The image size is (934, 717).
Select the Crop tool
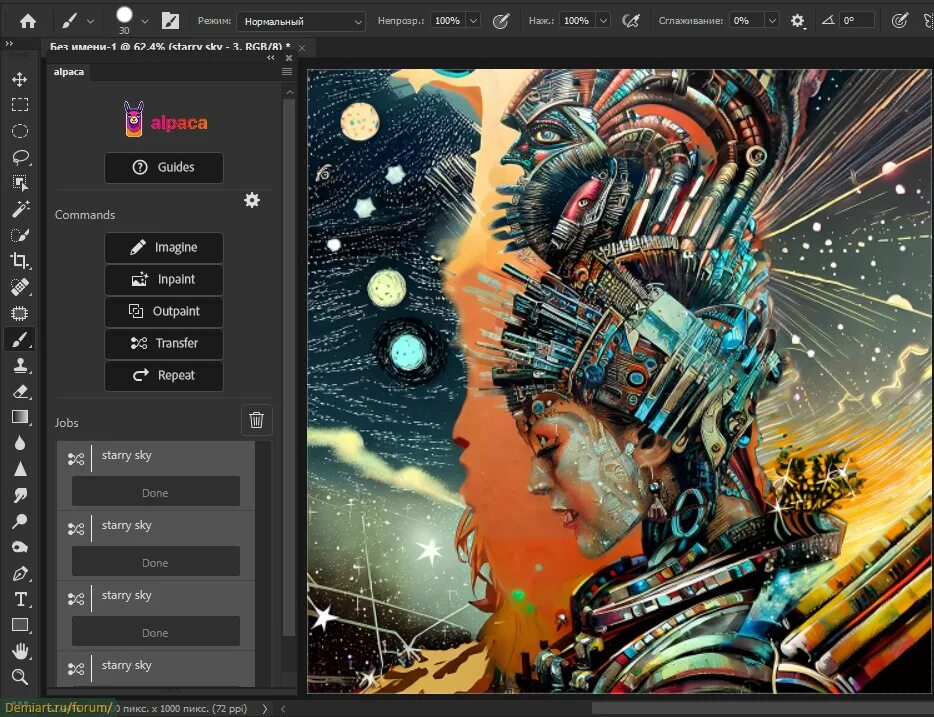click(x=20, y=261)
